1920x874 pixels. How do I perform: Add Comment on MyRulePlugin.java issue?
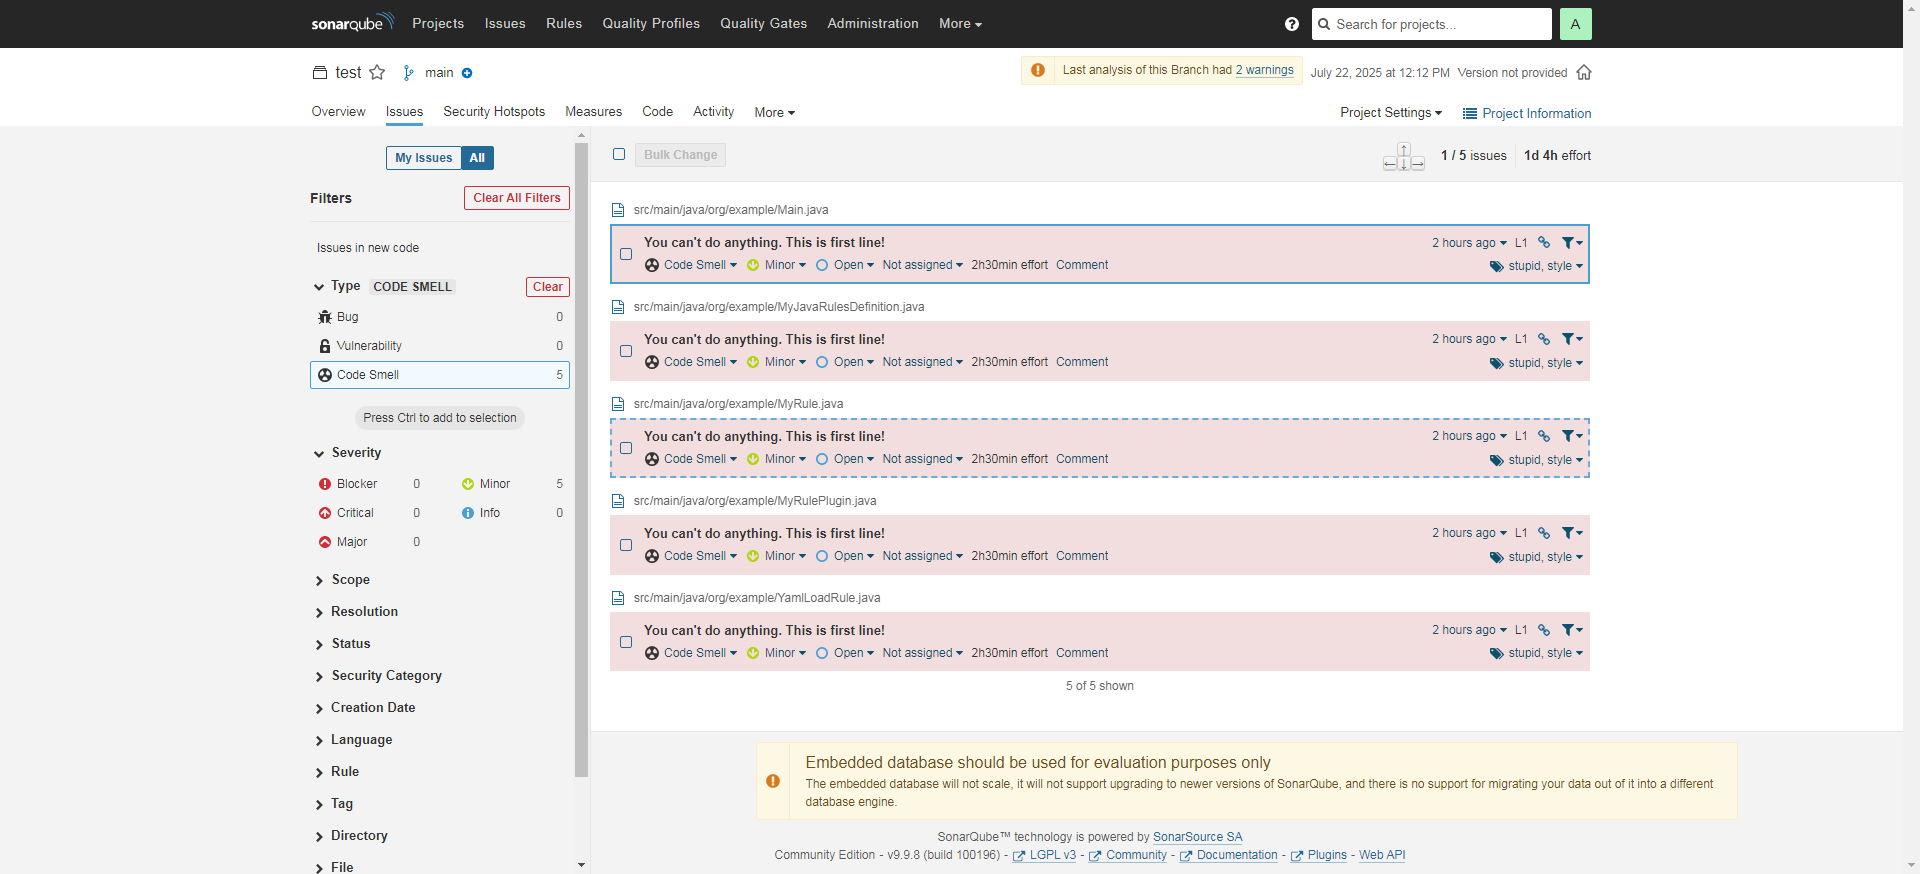[1082, 556]
